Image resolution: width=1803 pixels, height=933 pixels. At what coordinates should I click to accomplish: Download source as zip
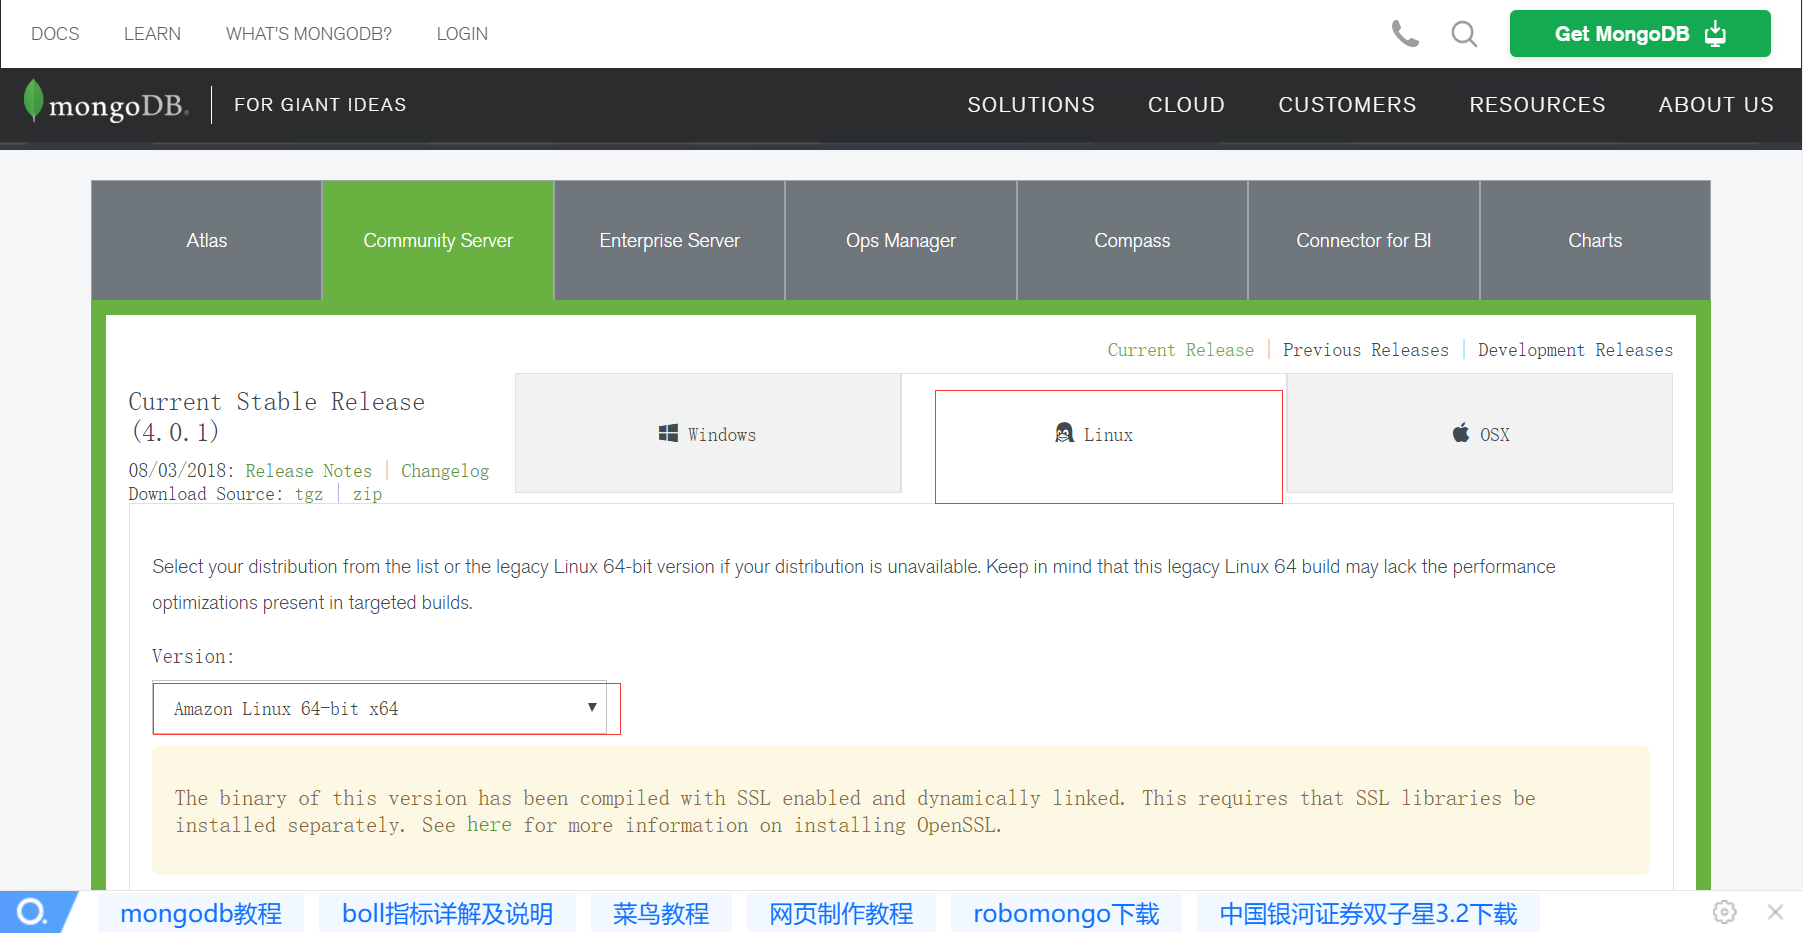(x=367, y=494)
